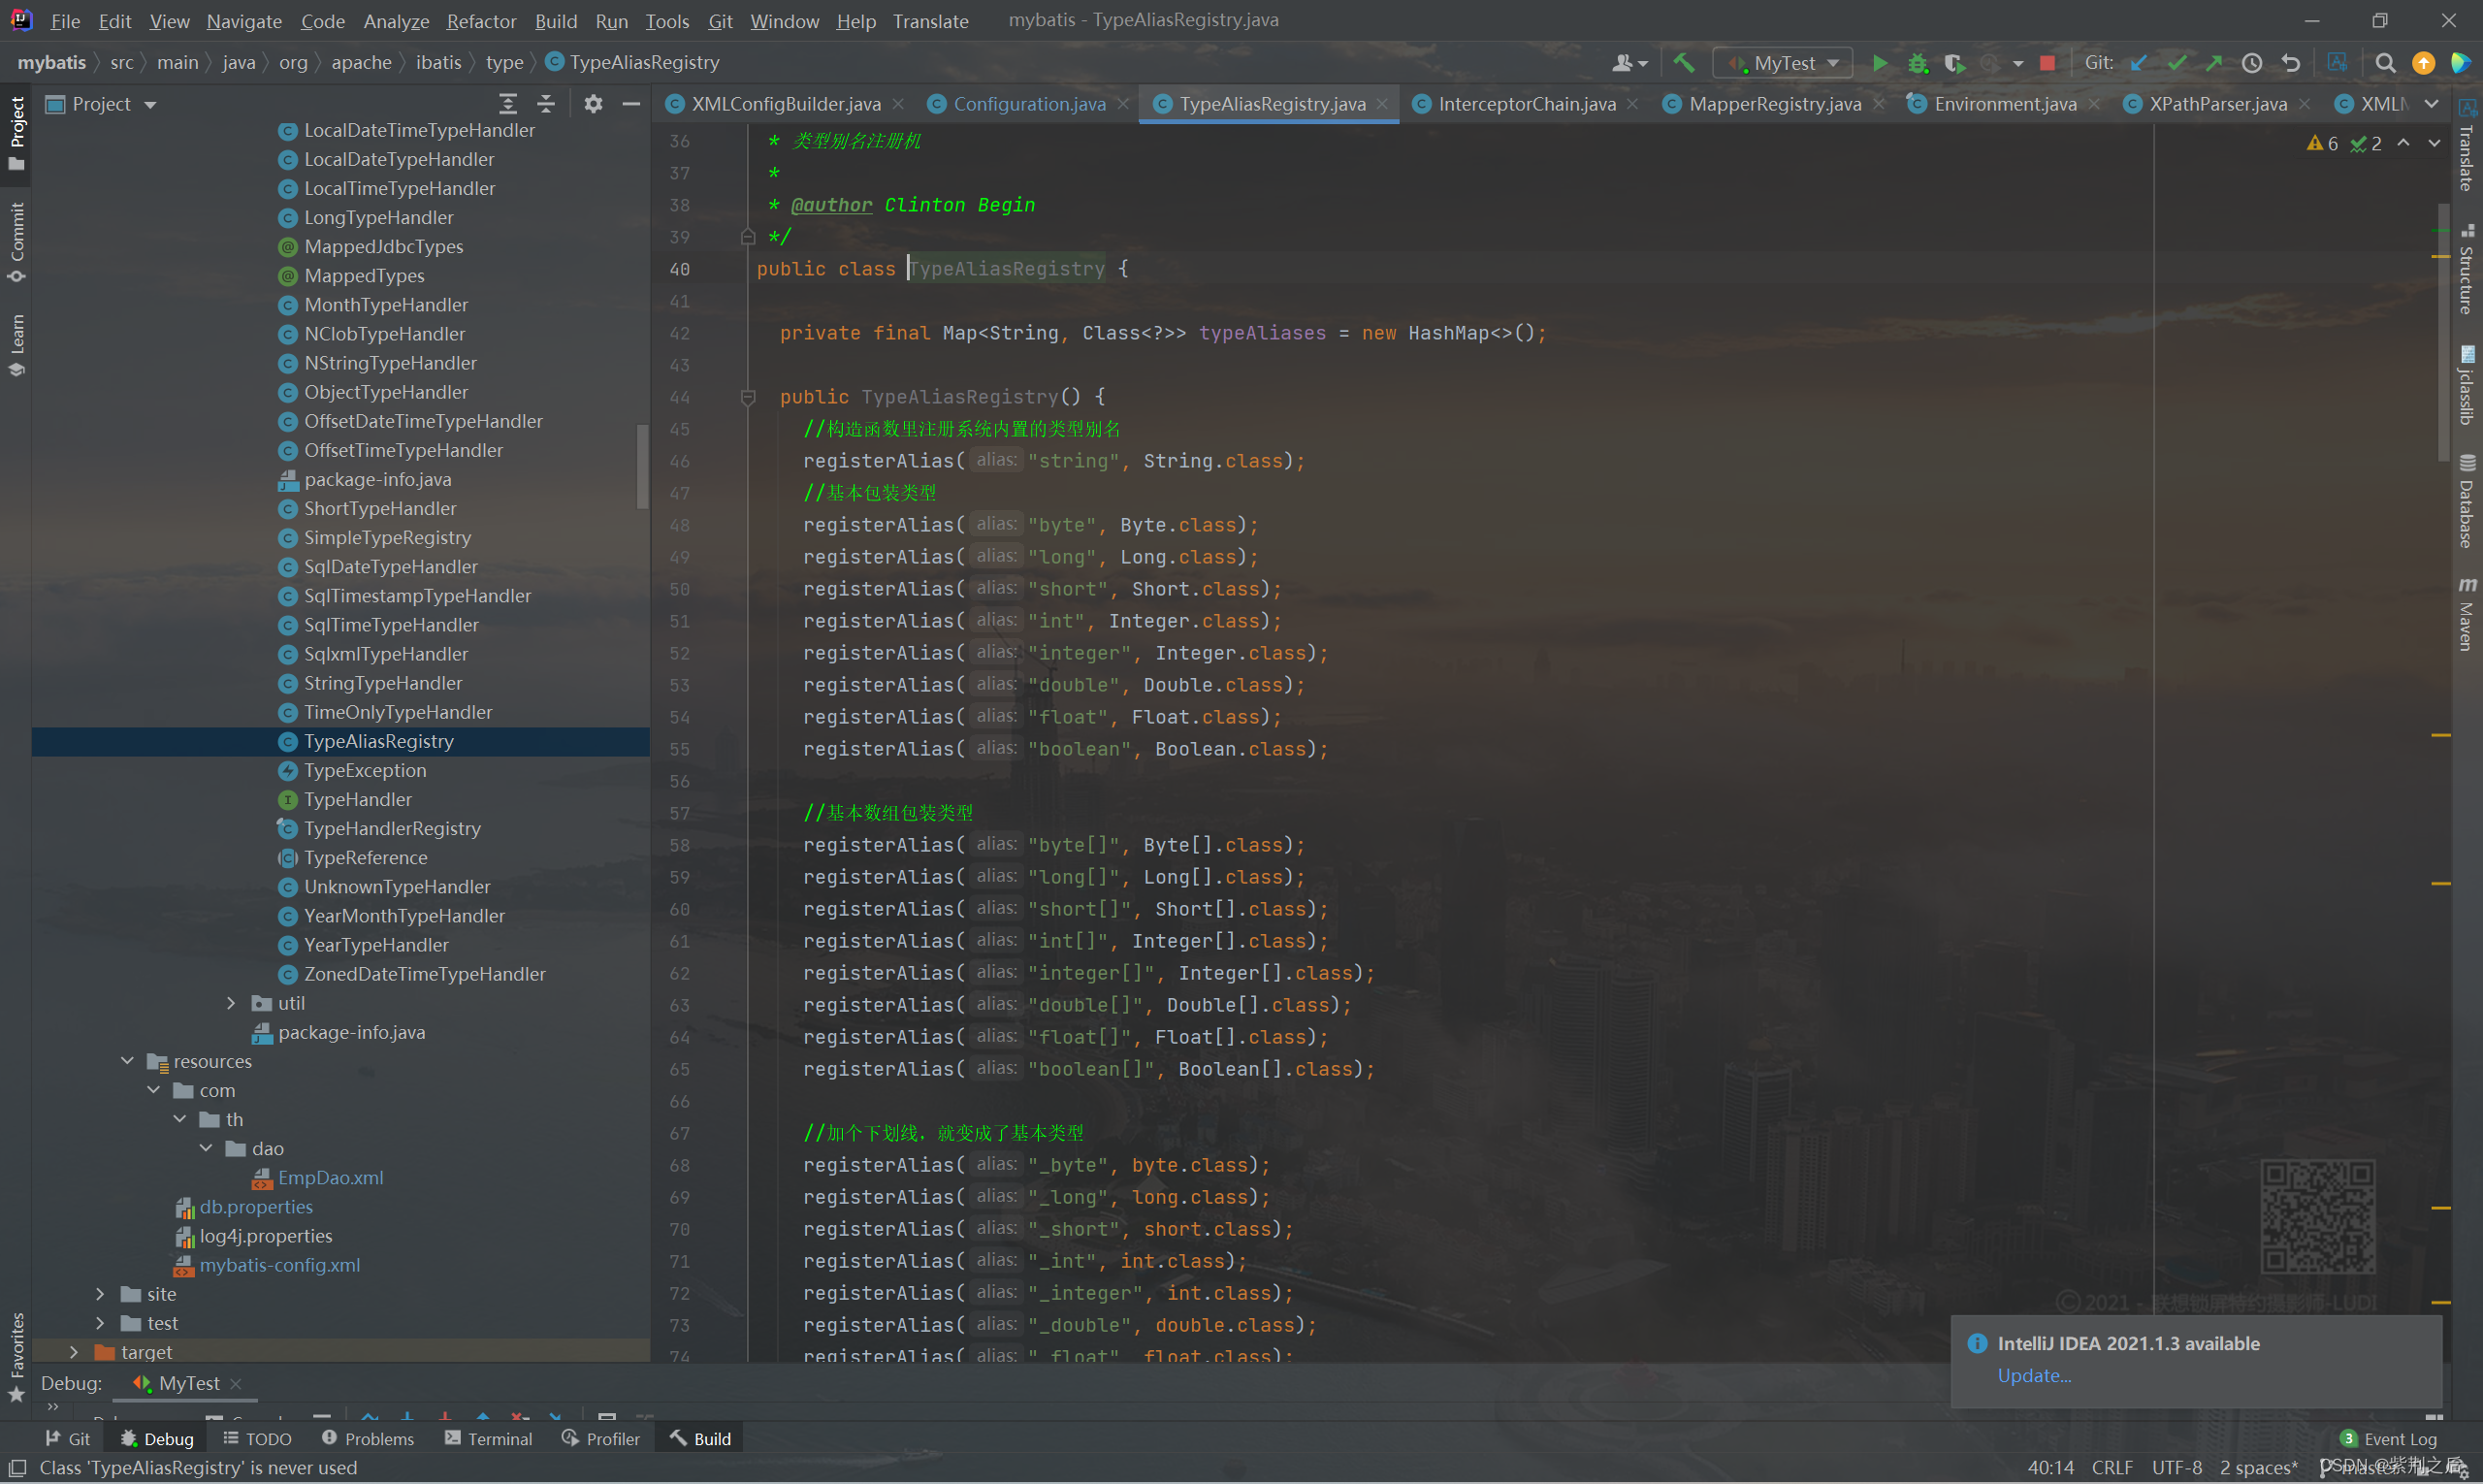Hide the Project panel with minus icon

click(x=631, y=104)
